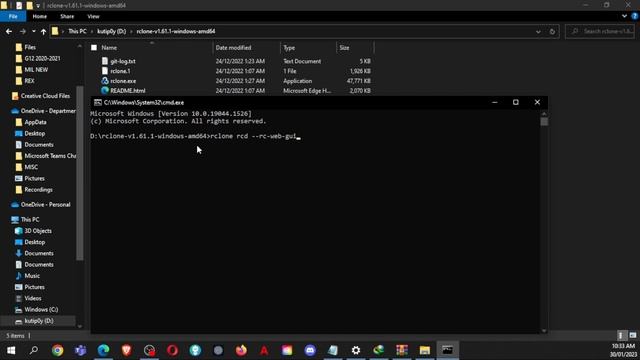Screen dimensions: 640x360
Task: Select the README.html Edge file icon
Action: pyautogui.click(x=105, y=91)
